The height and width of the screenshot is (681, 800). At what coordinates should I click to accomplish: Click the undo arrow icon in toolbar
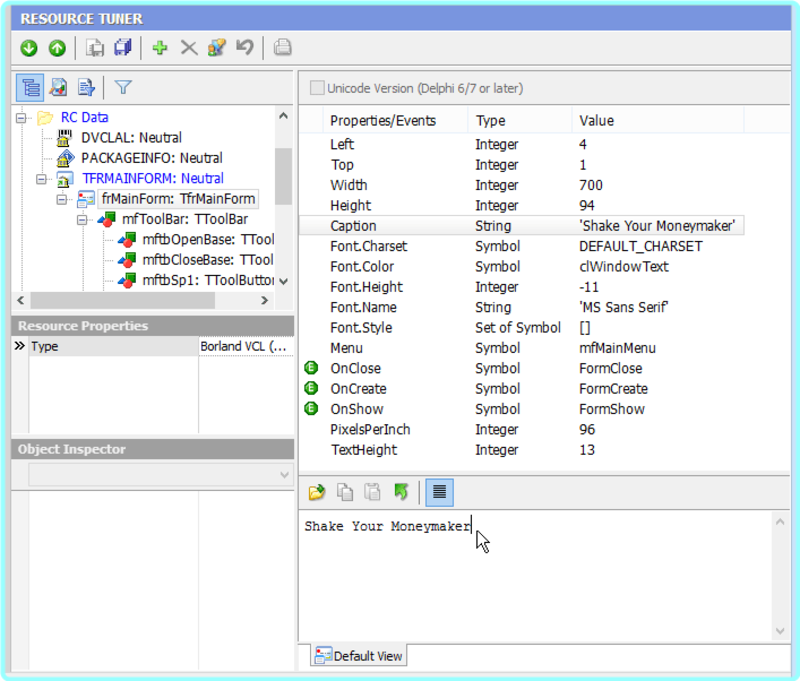(x=245, y=48)
